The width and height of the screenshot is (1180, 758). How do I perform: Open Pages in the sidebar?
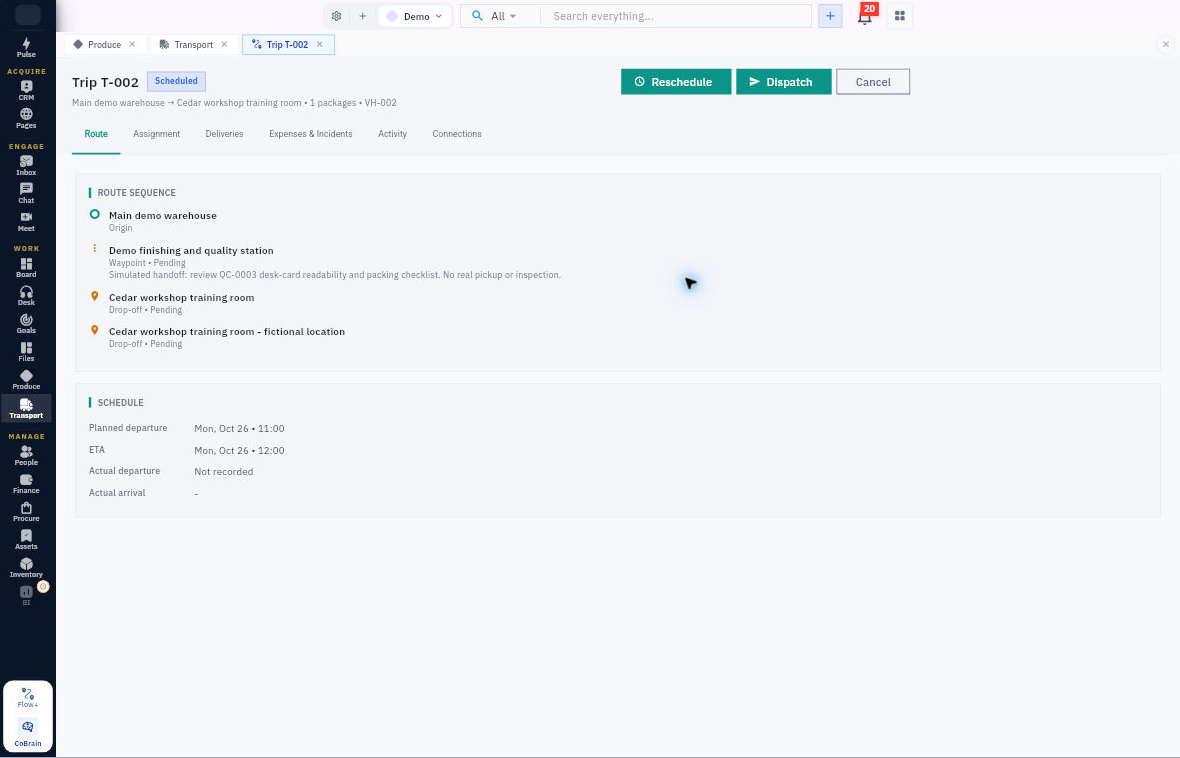click(x=26, y=118)
